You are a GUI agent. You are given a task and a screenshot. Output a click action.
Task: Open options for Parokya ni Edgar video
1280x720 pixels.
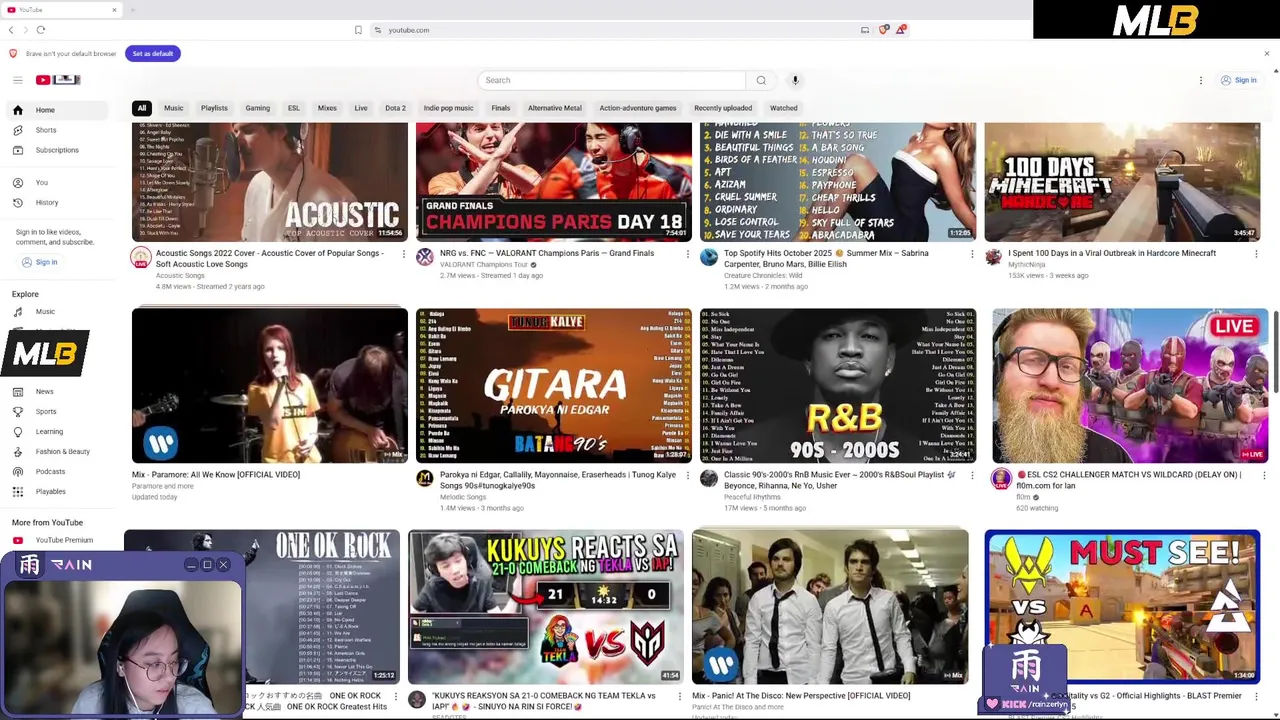[x=688, y=475]
